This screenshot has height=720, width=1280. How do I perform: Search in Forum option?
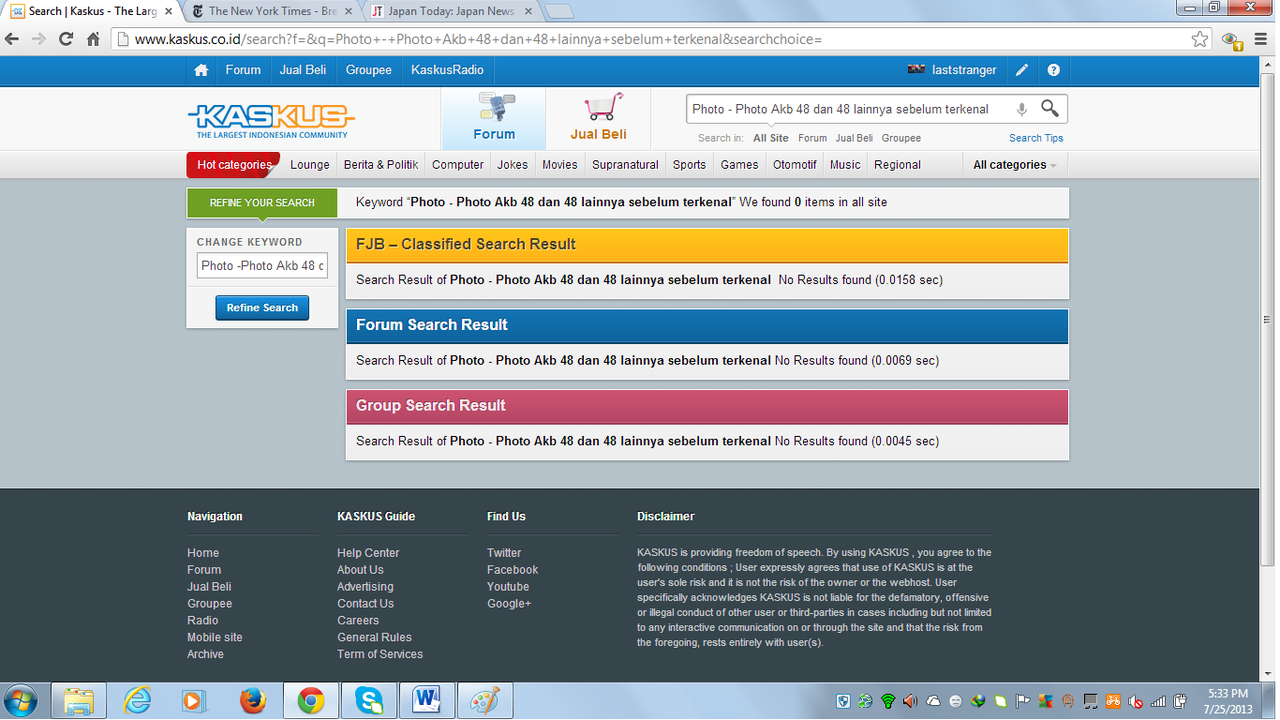812,138
